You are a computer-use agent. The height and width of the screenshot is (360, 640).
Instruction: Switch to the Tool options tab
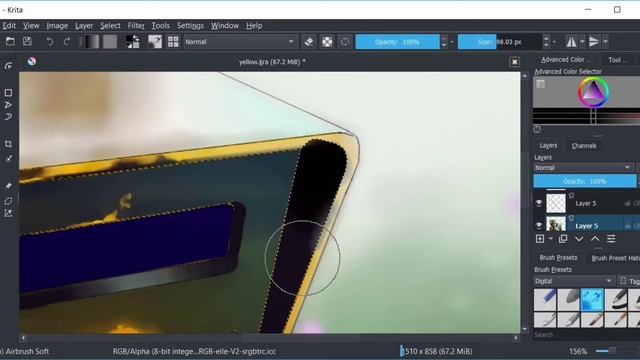pos(617,60)
